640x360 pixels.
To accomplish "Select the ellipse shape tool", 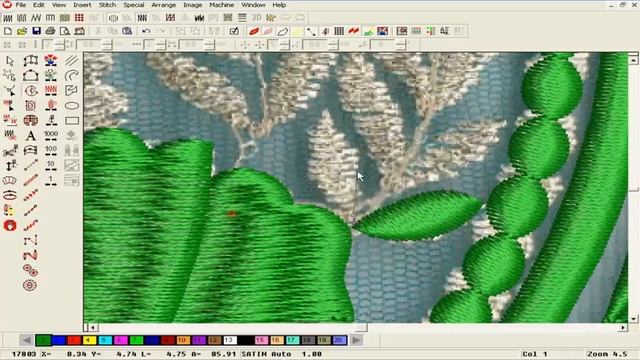I will click(x=72, y=106).
